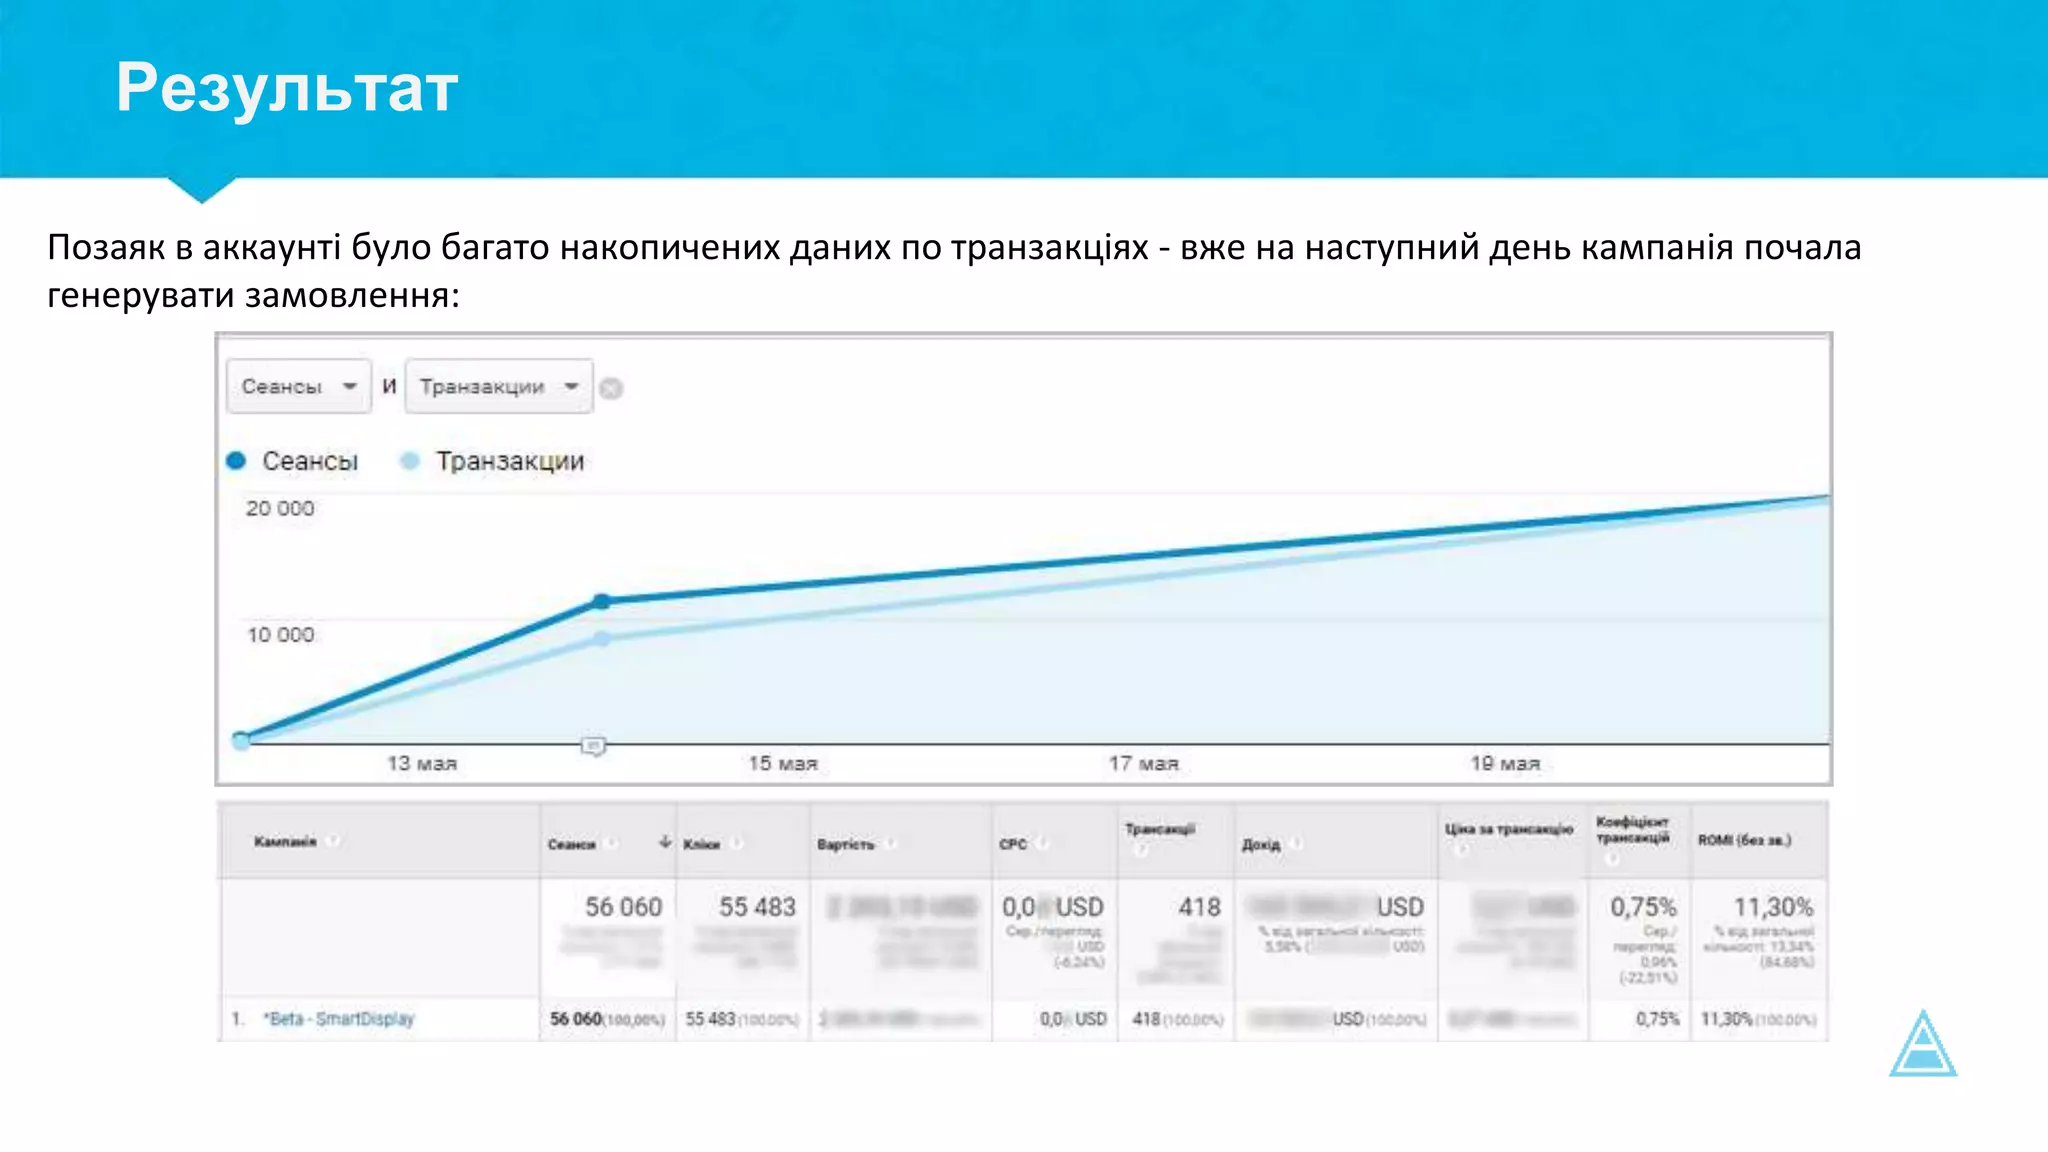The height and width of the screenshot is (1152, 2048).
Task: Sort by Ціна за трансакцію column header
Action: pos(1509,829)
